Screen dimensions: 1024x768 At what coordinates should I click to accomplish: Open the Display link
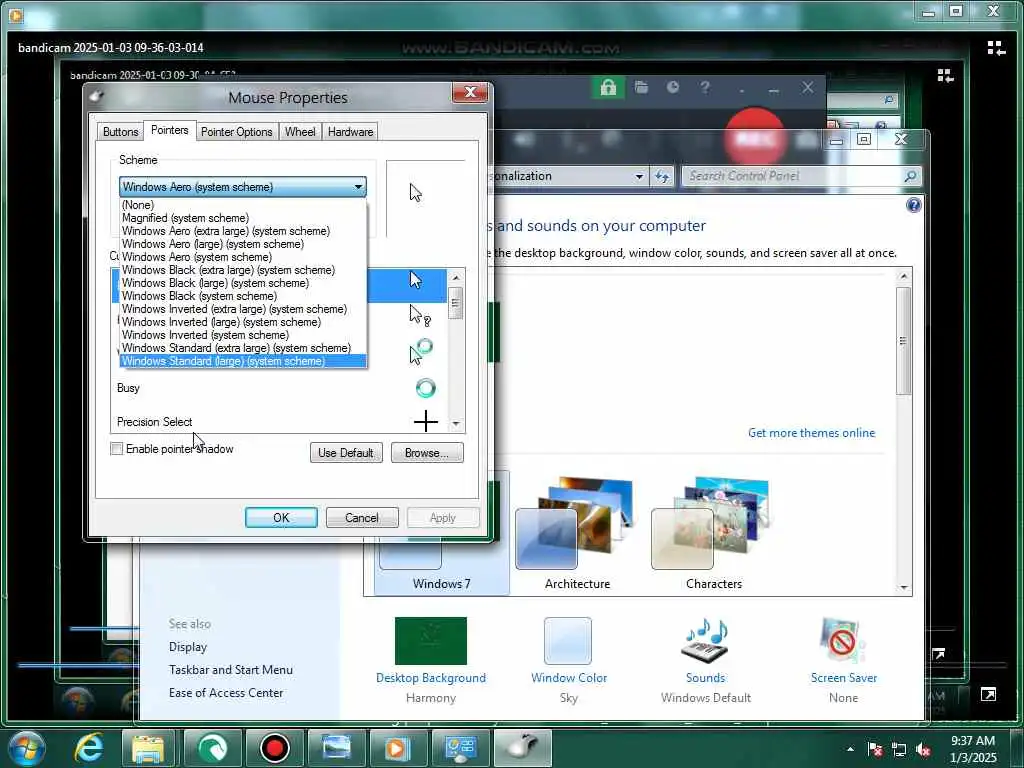click(x=188, y=647)
